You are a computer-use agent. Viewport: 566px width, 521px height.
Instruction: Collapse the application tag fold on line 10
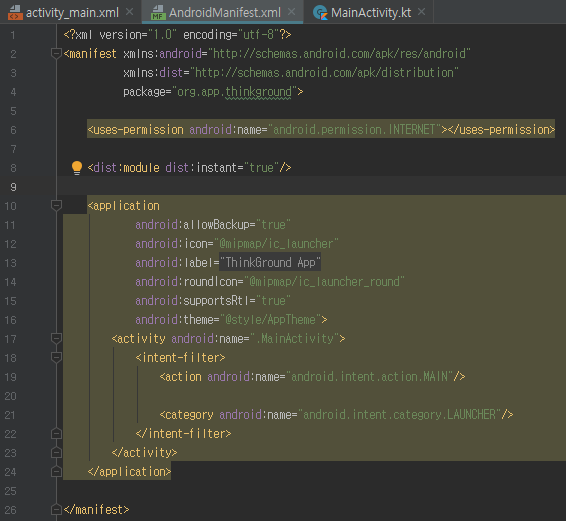coord(56,206)
